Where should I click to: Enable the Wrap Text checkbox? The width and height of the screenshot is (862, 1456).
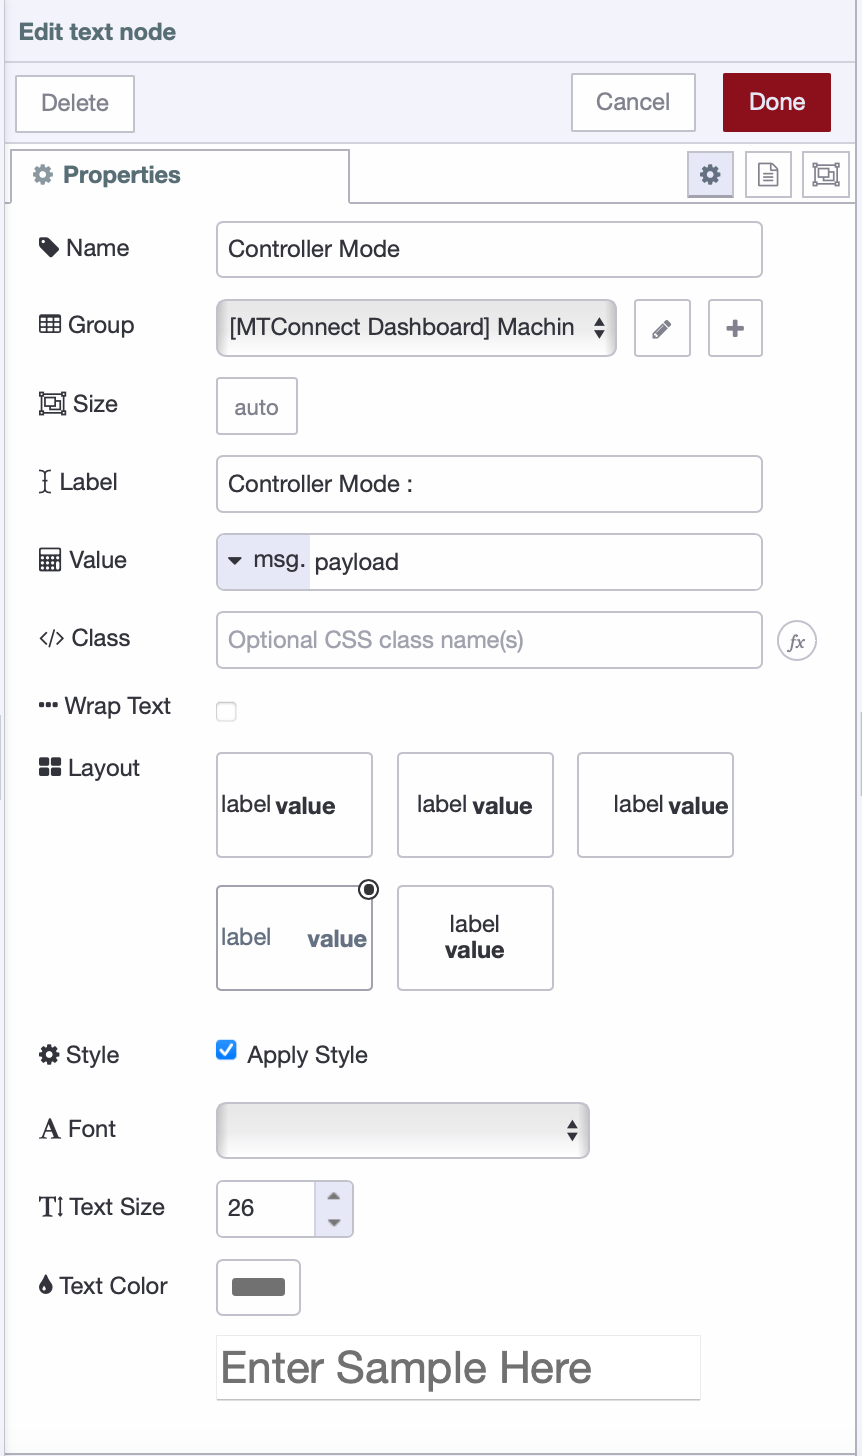tap(226, 711)
